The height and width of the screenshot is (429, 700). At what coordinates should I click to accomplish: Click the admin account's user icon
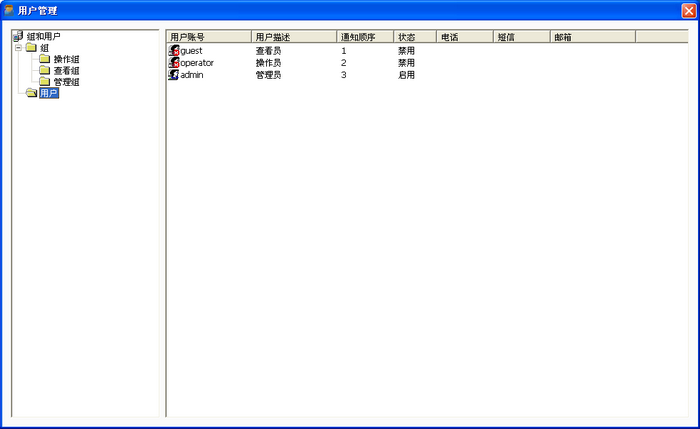pos(174,75)
